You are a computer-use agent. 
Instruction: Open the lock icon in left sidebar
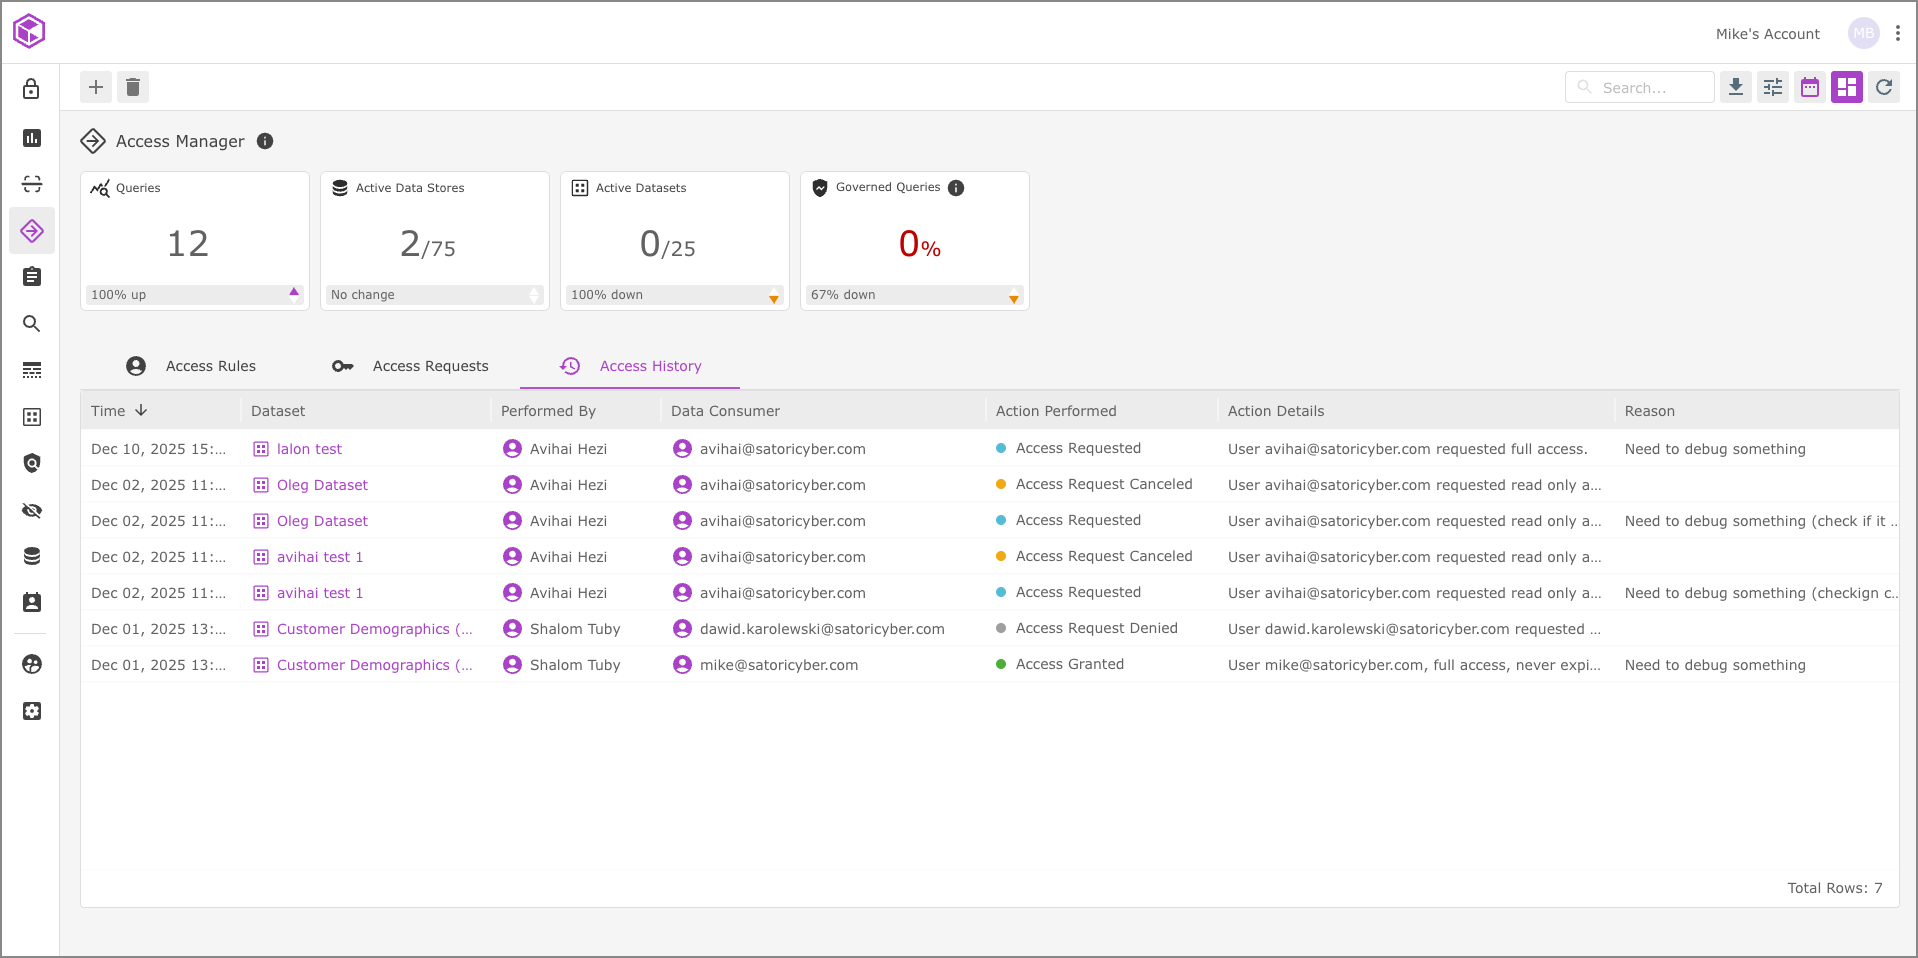pos(32,89)
